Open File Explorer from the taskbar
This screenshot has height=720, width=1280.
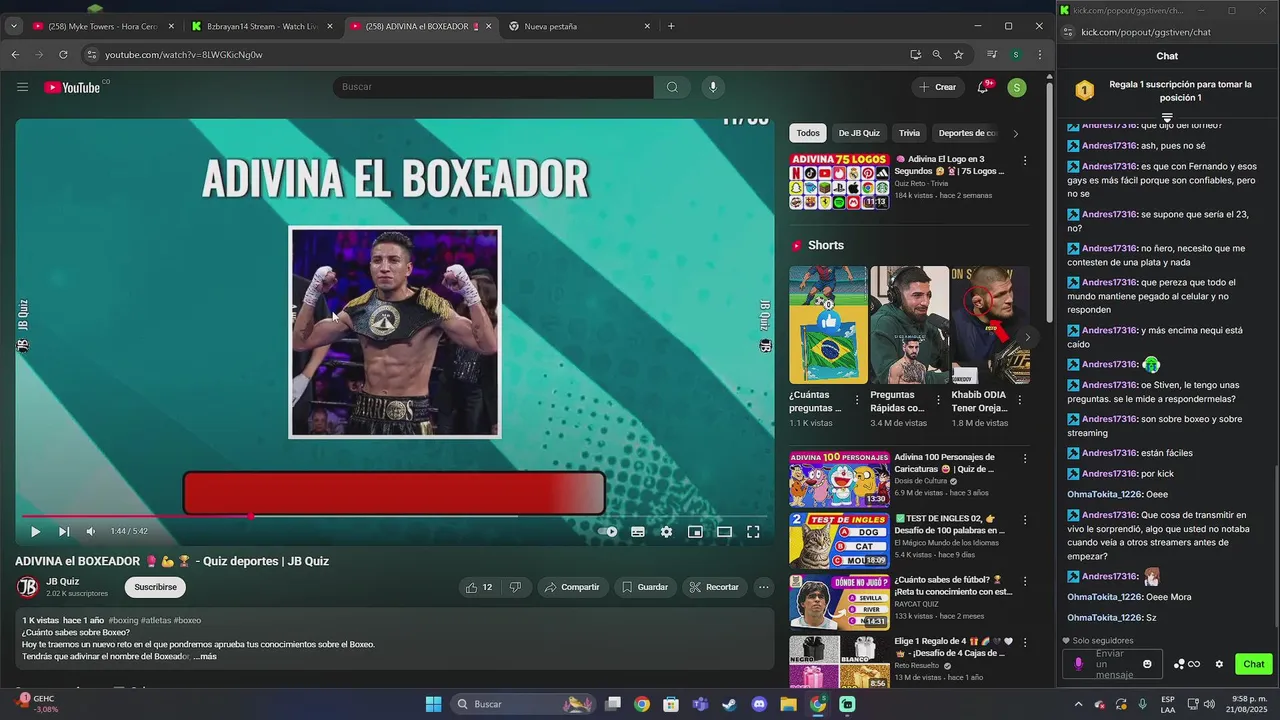coord(788,704)
